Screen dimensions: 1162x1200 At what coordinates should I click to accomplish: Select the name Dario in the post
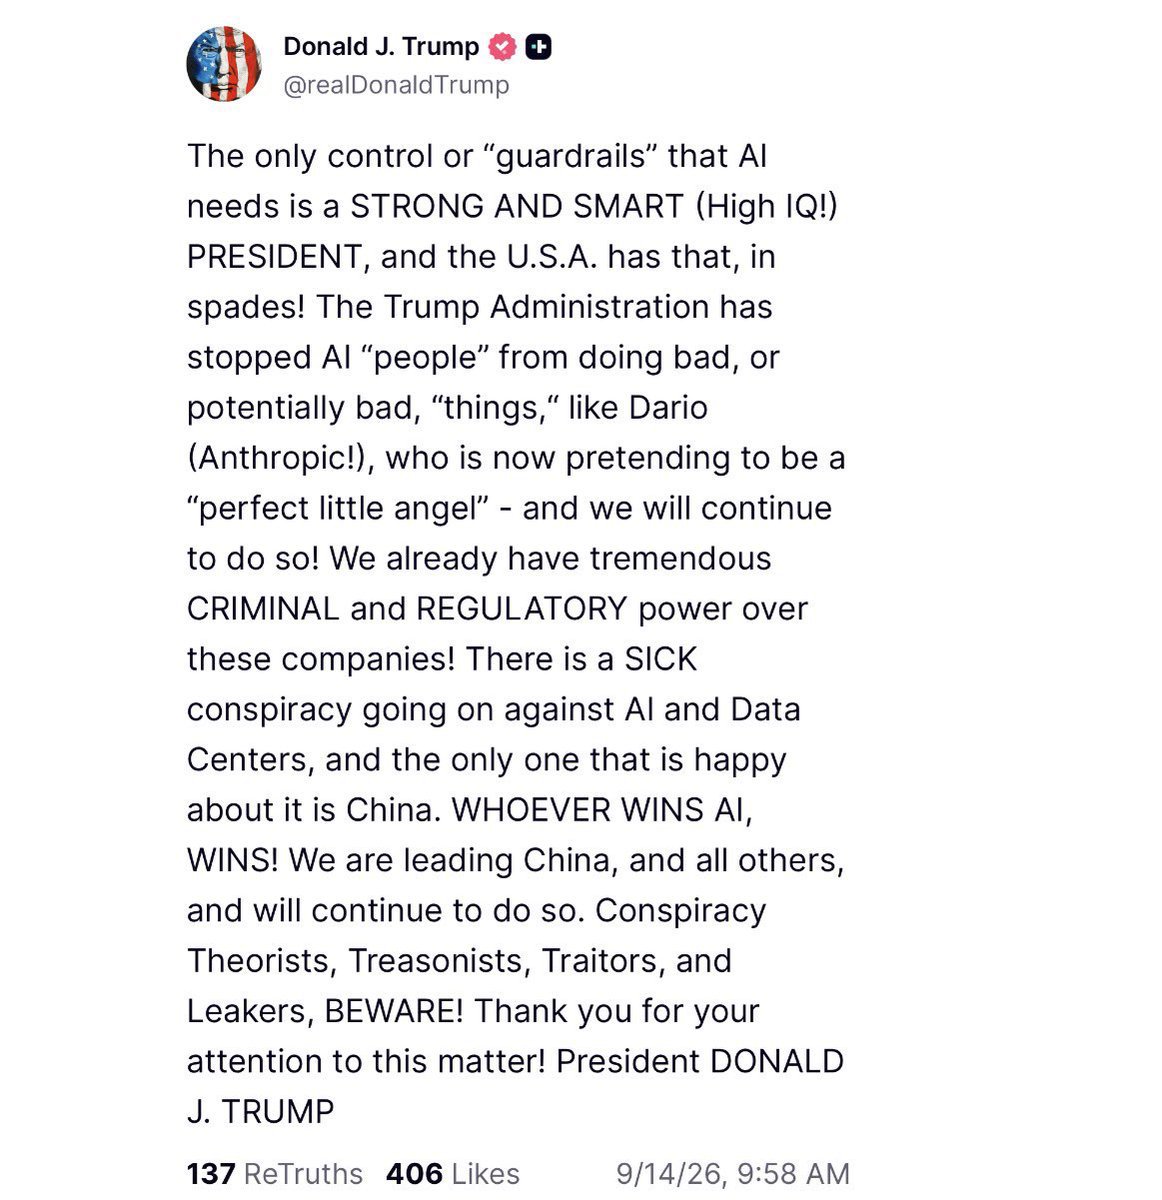click(667, 408)
